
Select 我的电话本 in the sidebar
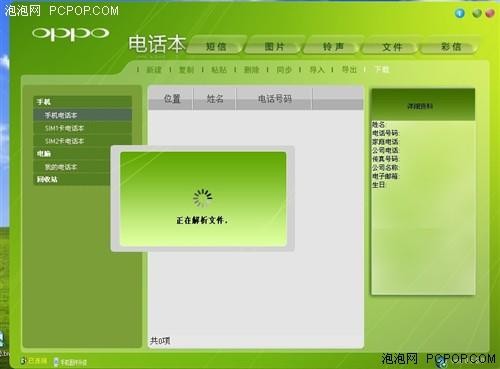72,167
